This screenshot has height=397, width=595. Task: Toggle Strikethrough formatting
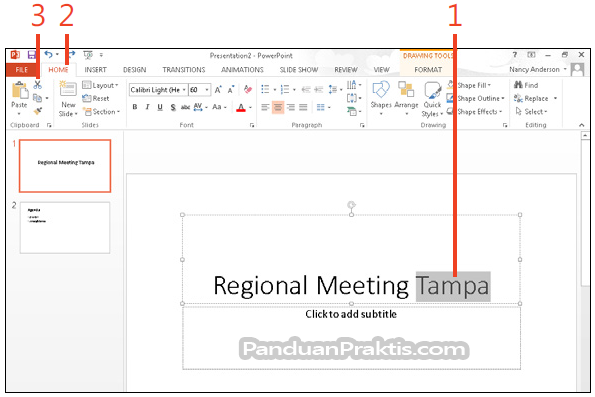(185, 107)
